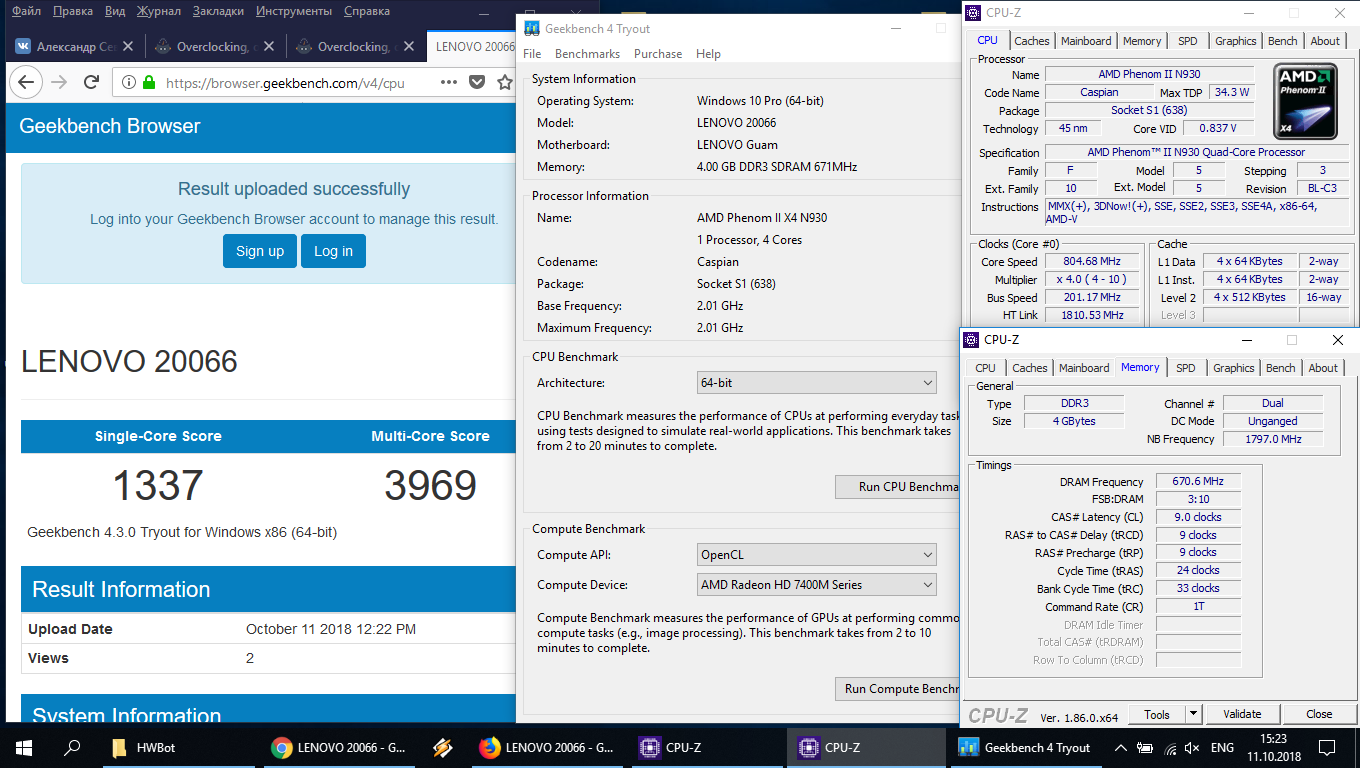The image size is (1360, 768).
Task: Click the Log in button
Action: tap(333, 251)
